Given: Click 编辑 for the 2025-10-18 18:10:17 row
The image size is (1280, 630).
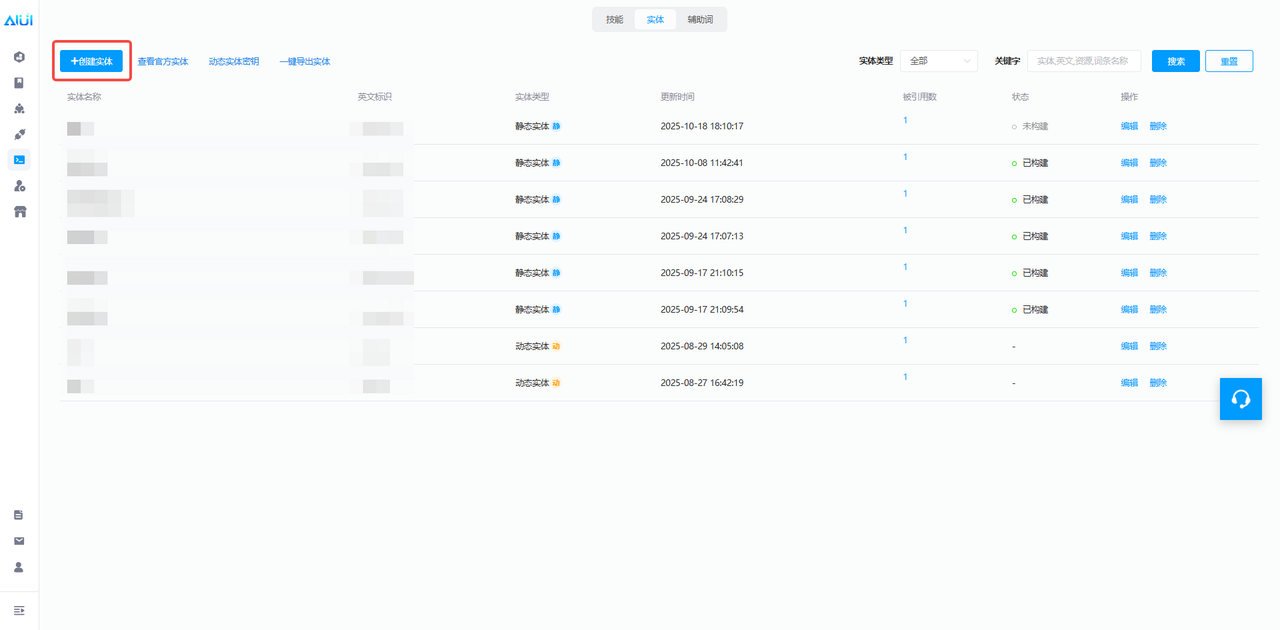Looking at the screenshot, I should point(1129,127).
